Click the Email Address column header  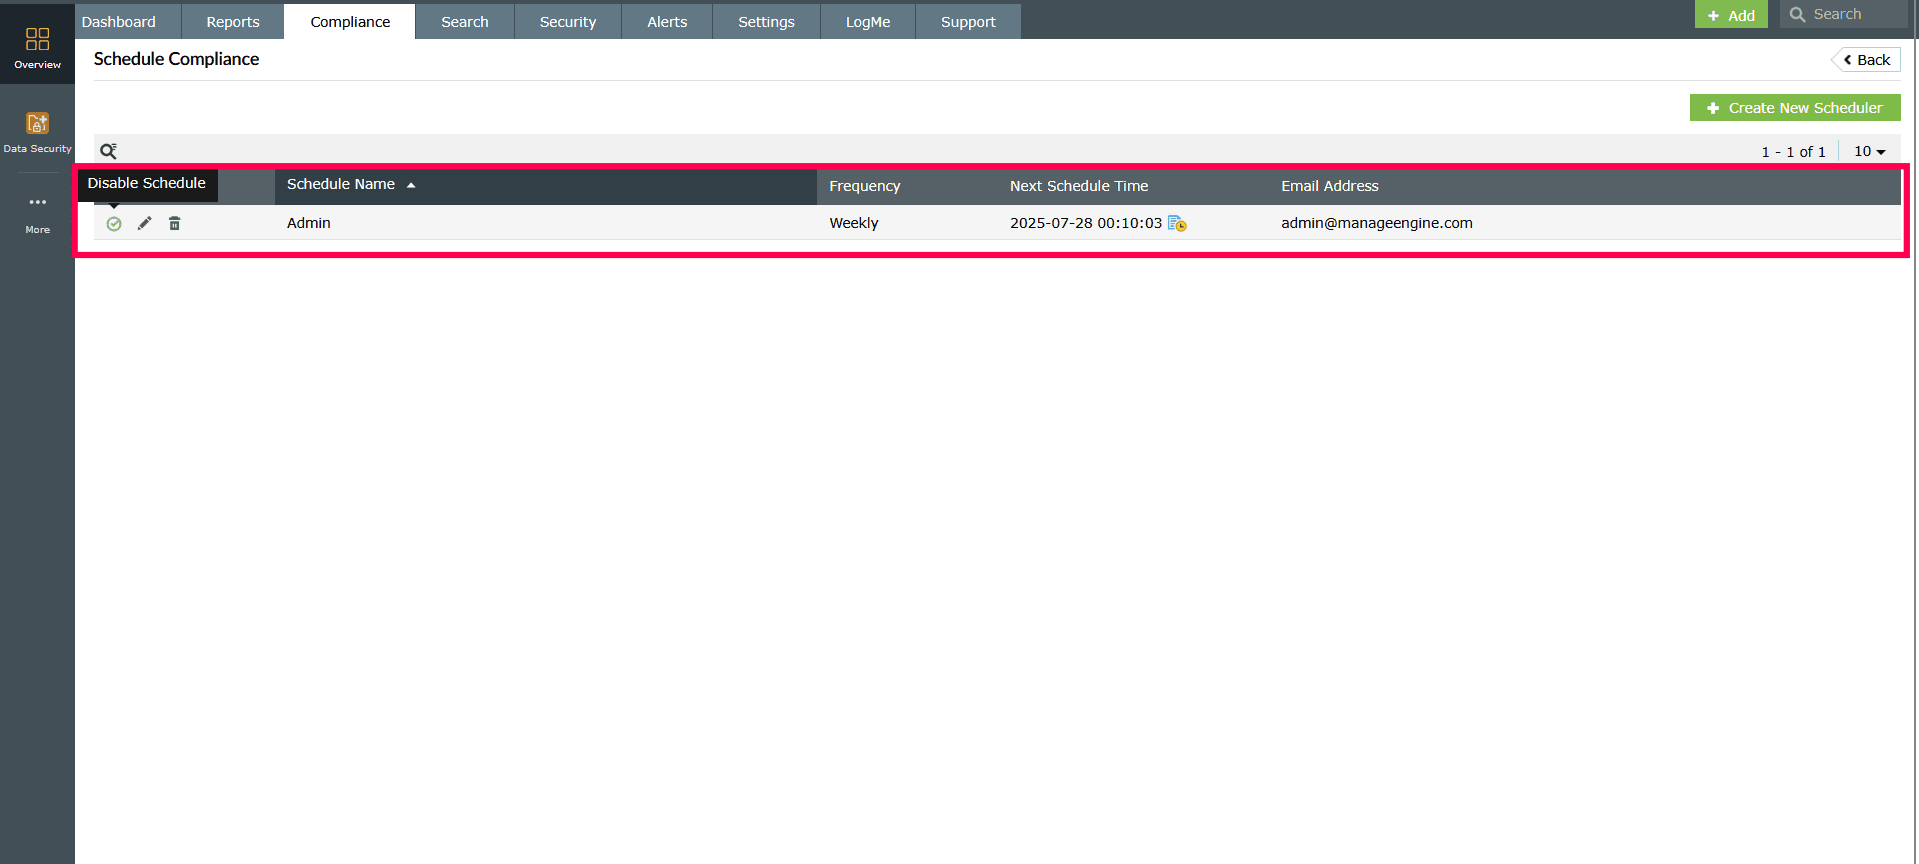1330,186
